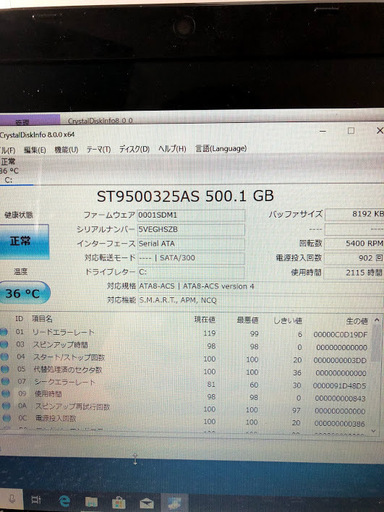Open the ディスク(D) menu
384x512 pixels.
(x=135, y=149)
